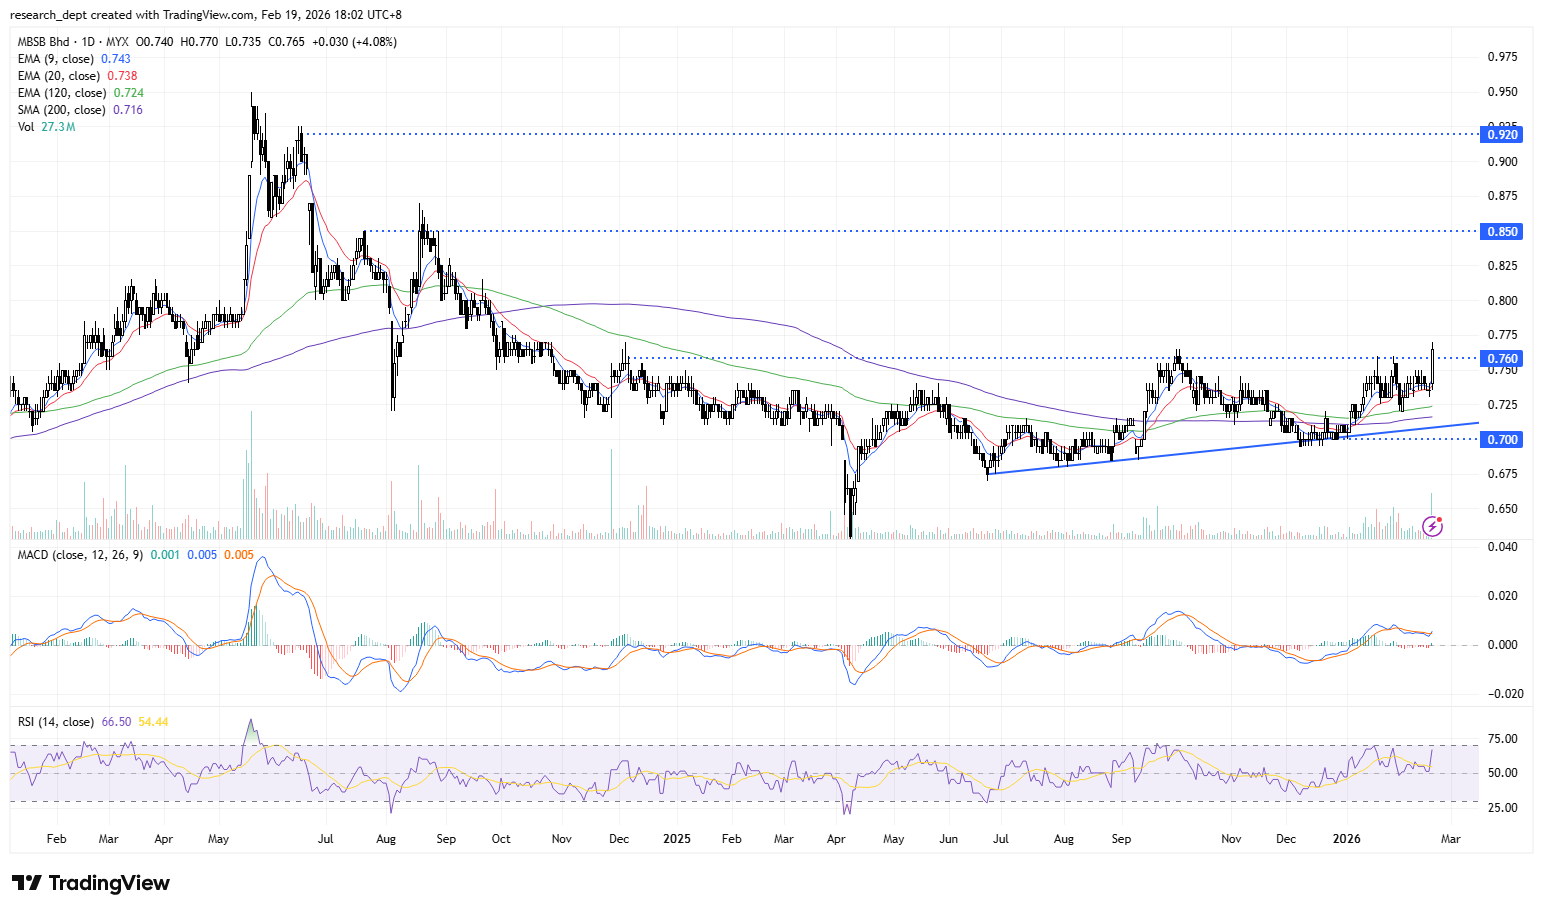Click the MBSB Bhd symbol title
The width and height of the screenshot is (1543, 913).
[x=44, y=42]
